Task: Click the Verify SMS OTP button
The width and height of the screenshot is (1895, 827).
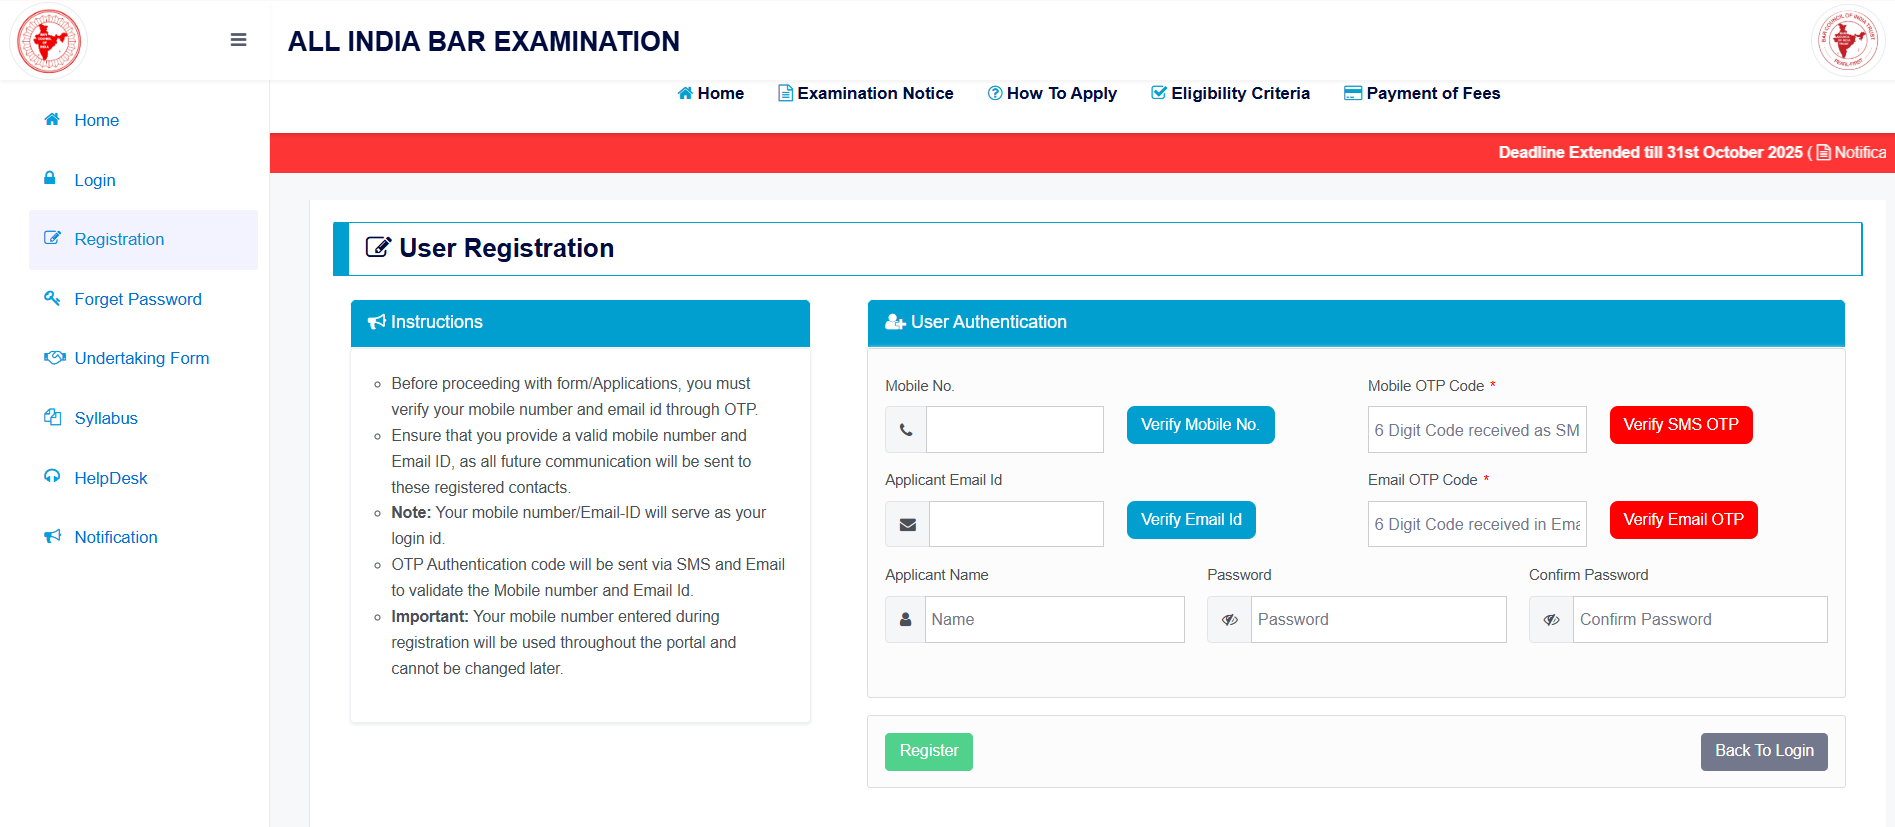Action: (1681, 425)
